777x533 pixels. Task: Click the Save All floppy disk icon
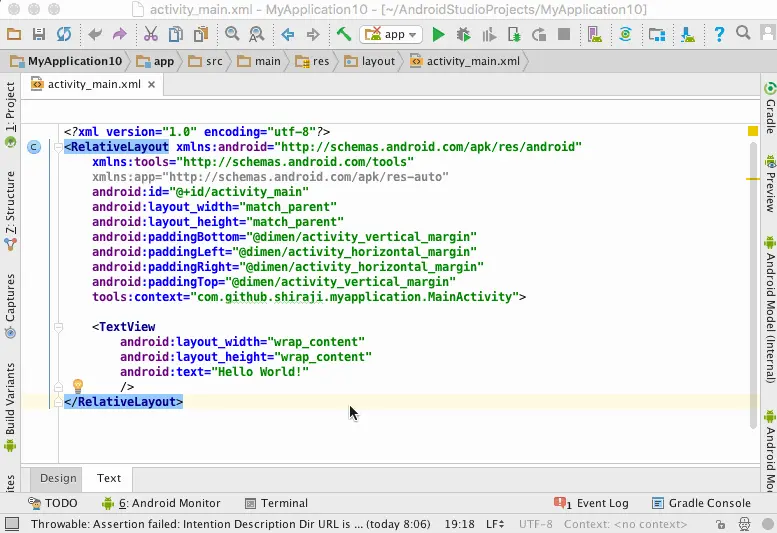[x=39, y=34]
